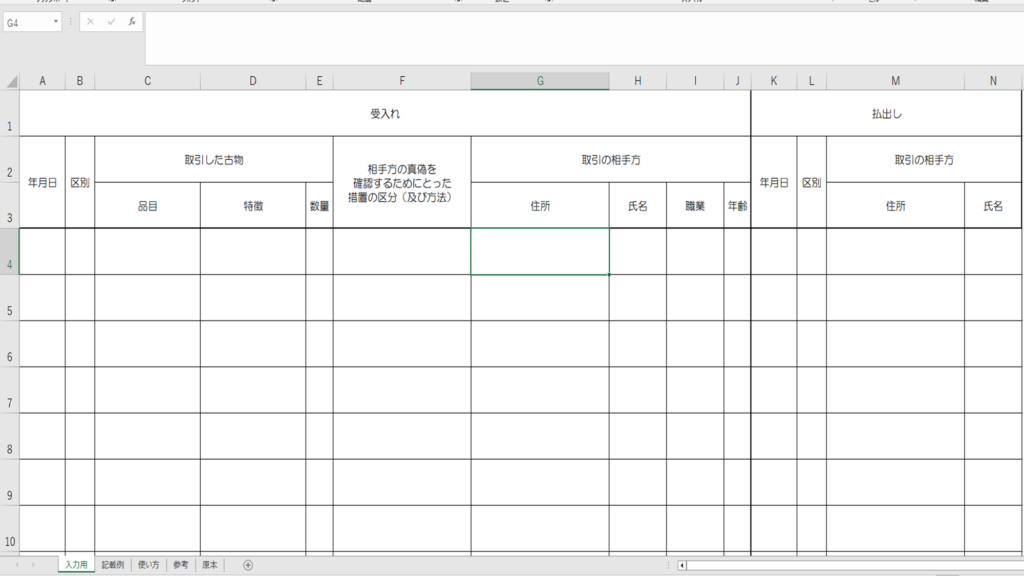Open the Name Box dropdown arrow

coord(56,21)
